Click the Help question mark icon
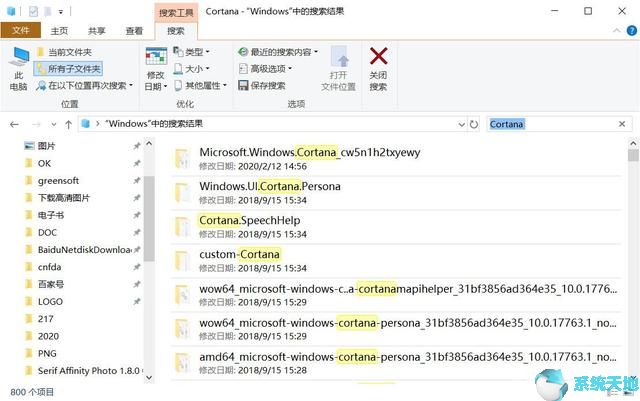This screenshot has height=401, width=640. (631, 31)
